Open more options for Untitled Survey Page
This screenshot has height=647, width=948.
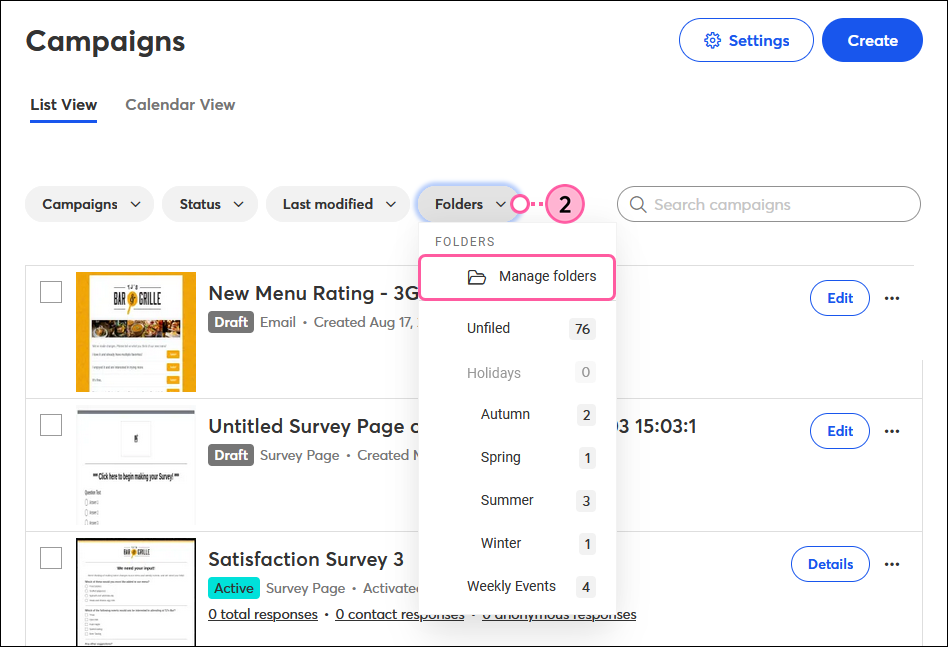point(892,431)
